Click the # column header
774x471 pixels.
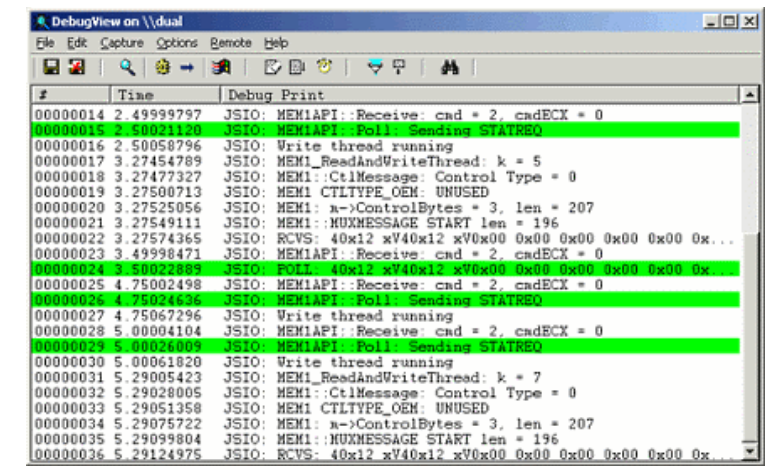[x=71, y=94]
